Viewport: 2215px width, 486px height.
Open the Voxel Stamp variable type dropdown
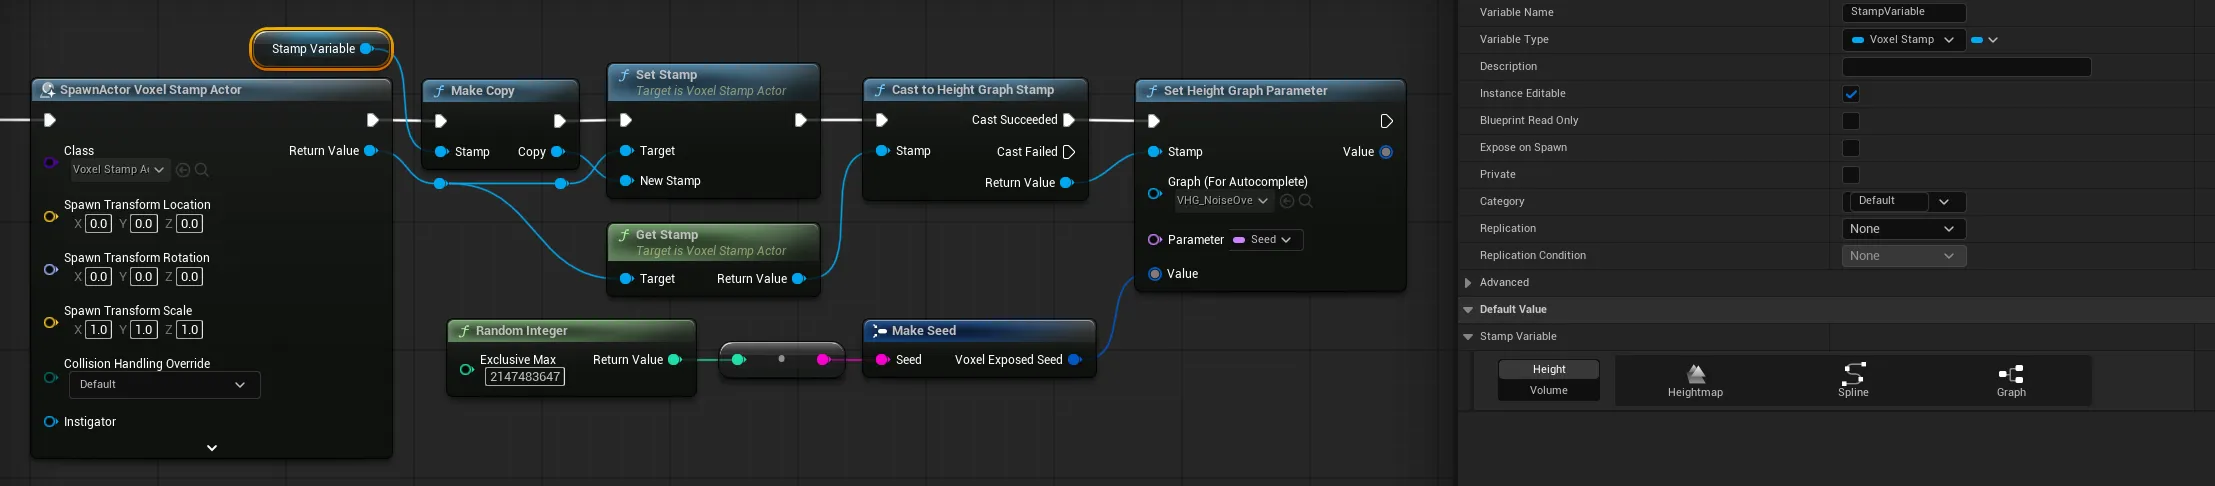pos(1903,40)
